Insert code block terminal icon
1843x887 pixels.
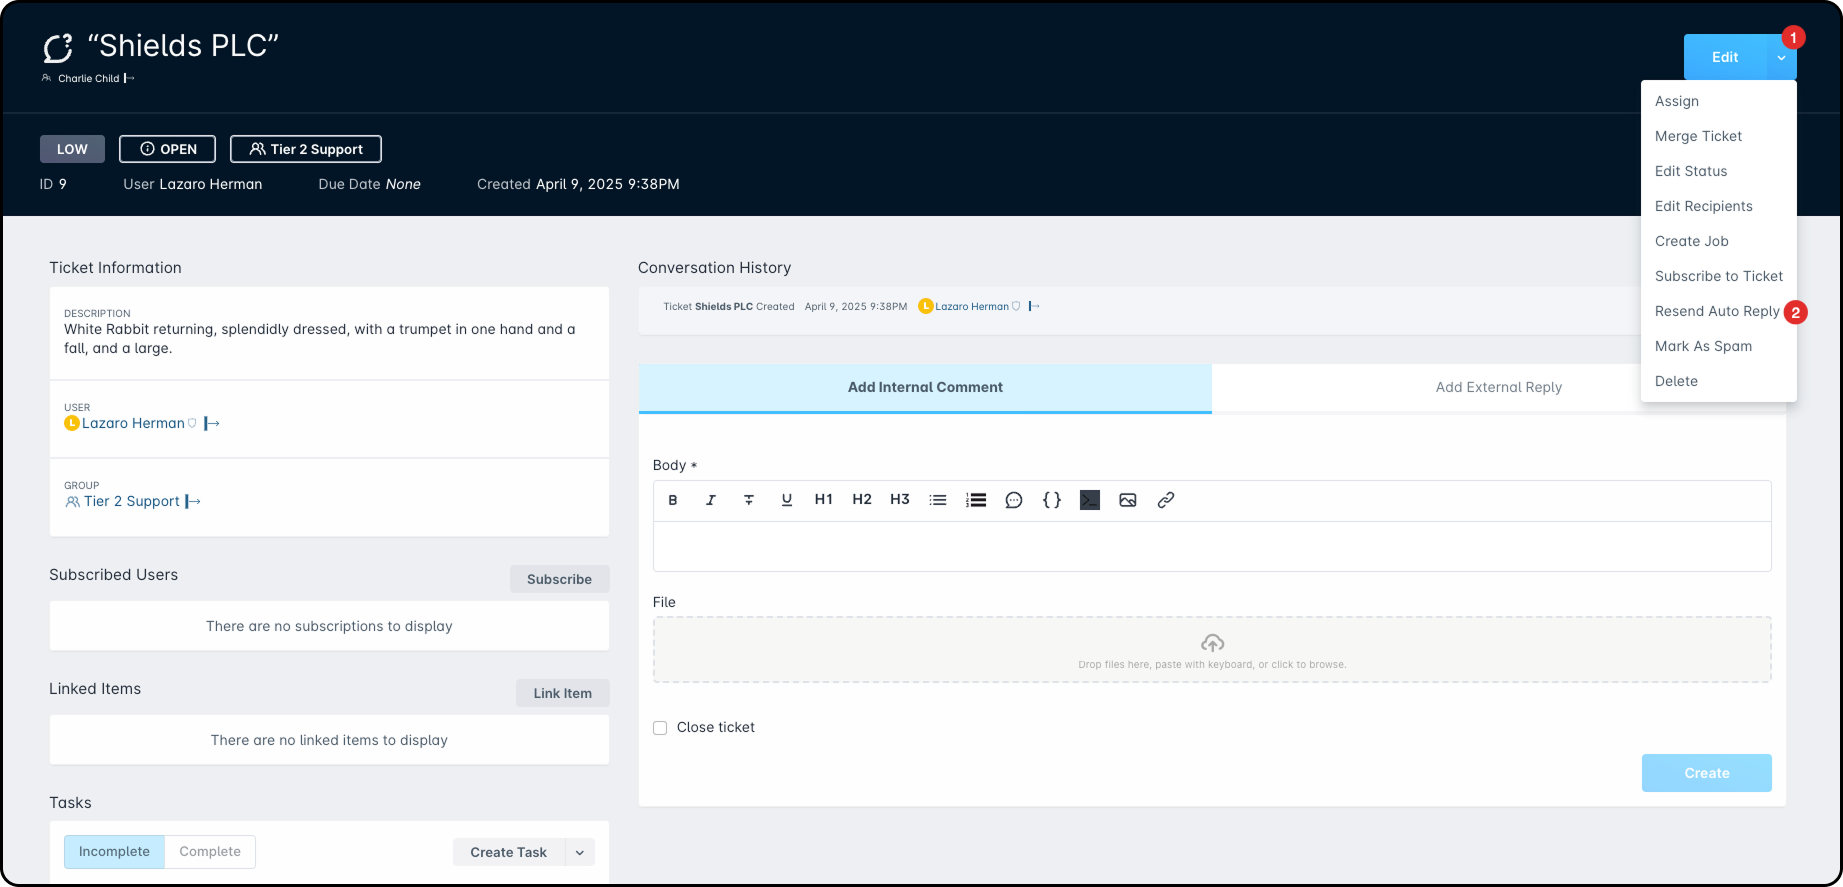[1090, 500]
